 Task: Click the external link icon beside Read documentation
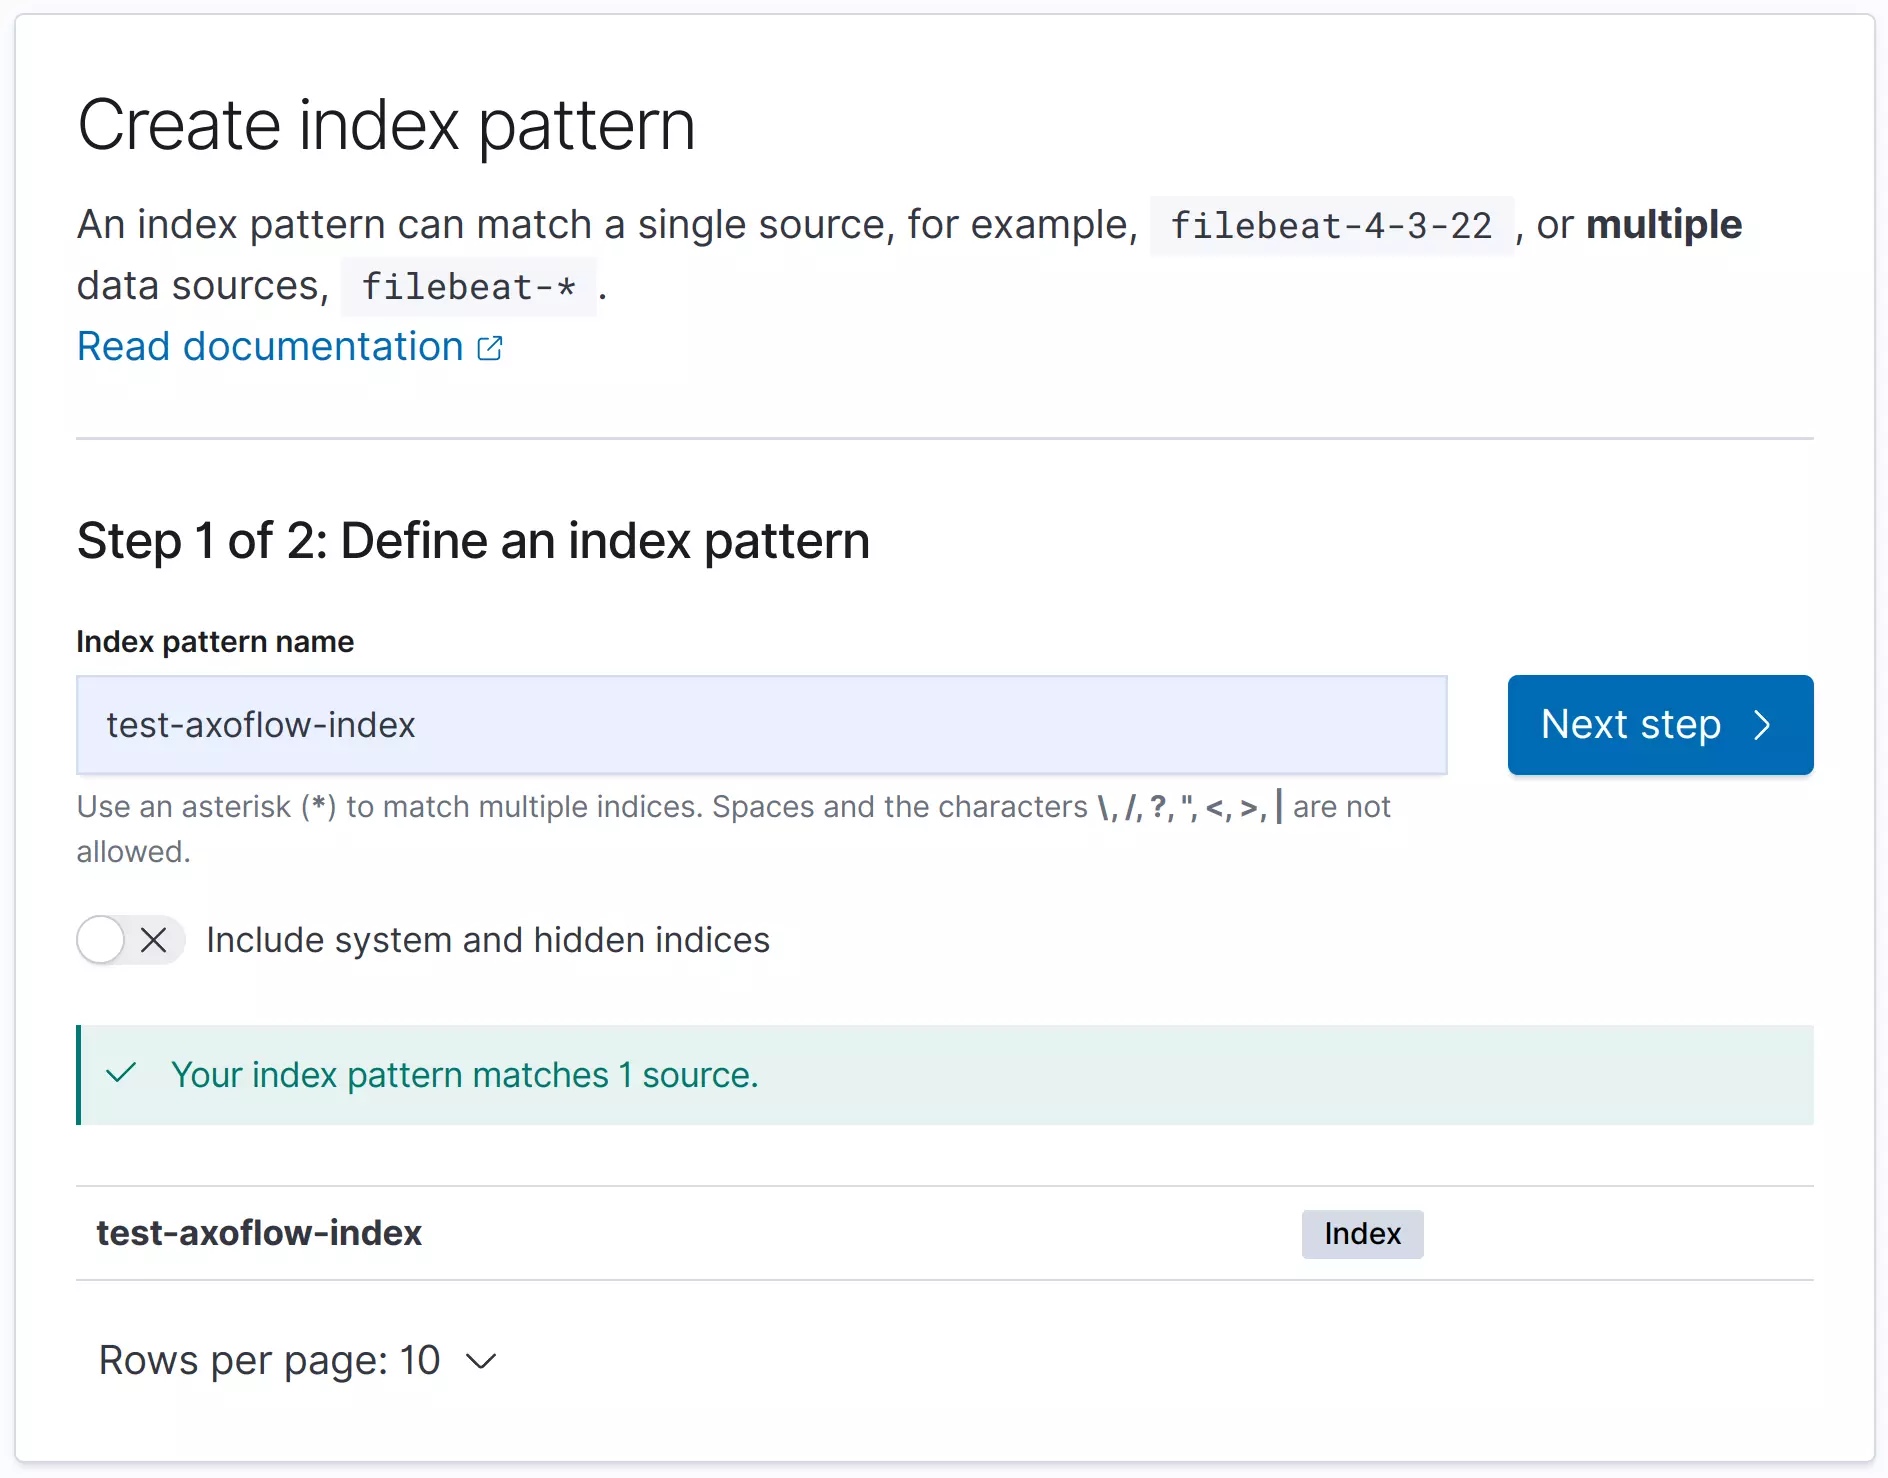pos(490,347)
